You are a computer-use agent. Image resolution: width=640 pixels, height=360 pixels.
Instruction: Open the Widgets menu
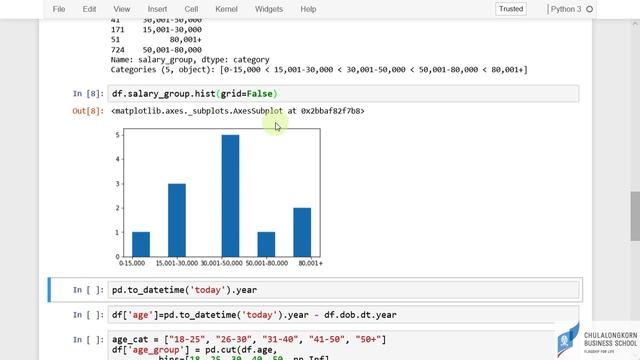[269, 9]
